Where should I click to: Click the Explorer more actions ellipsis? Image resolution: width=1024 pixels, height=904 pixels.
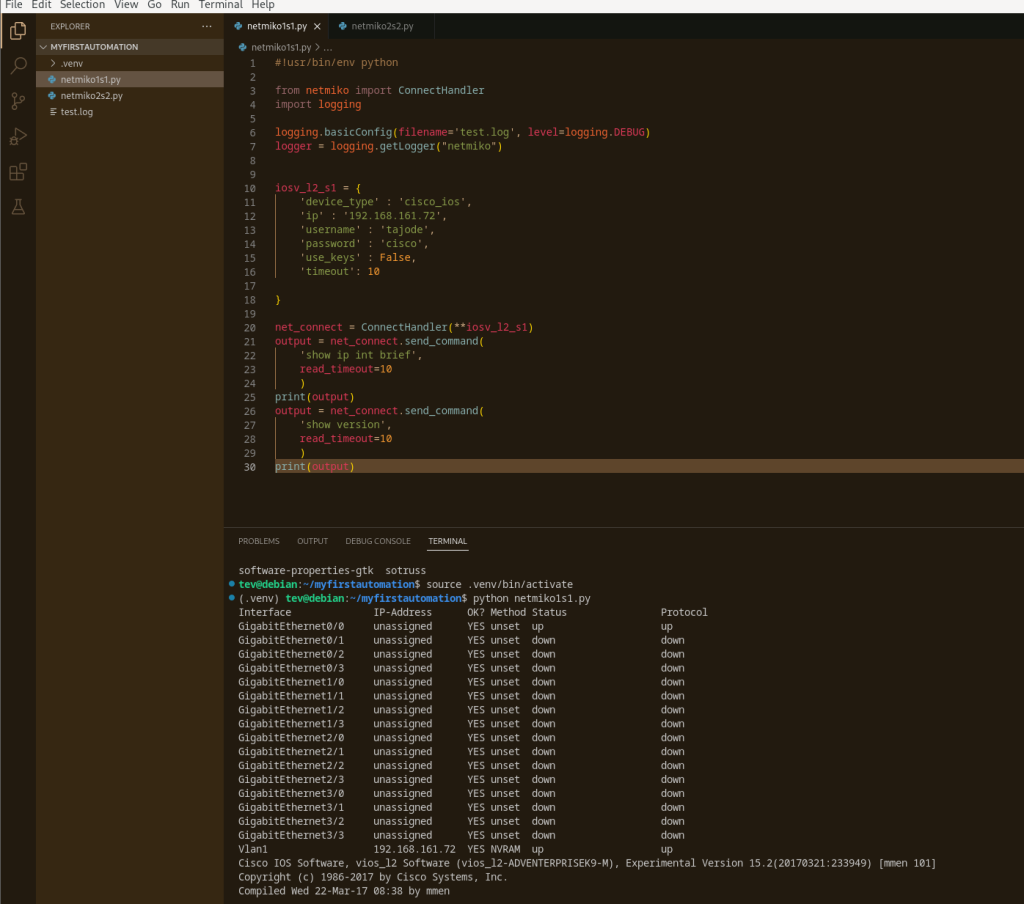pos(206,26)
